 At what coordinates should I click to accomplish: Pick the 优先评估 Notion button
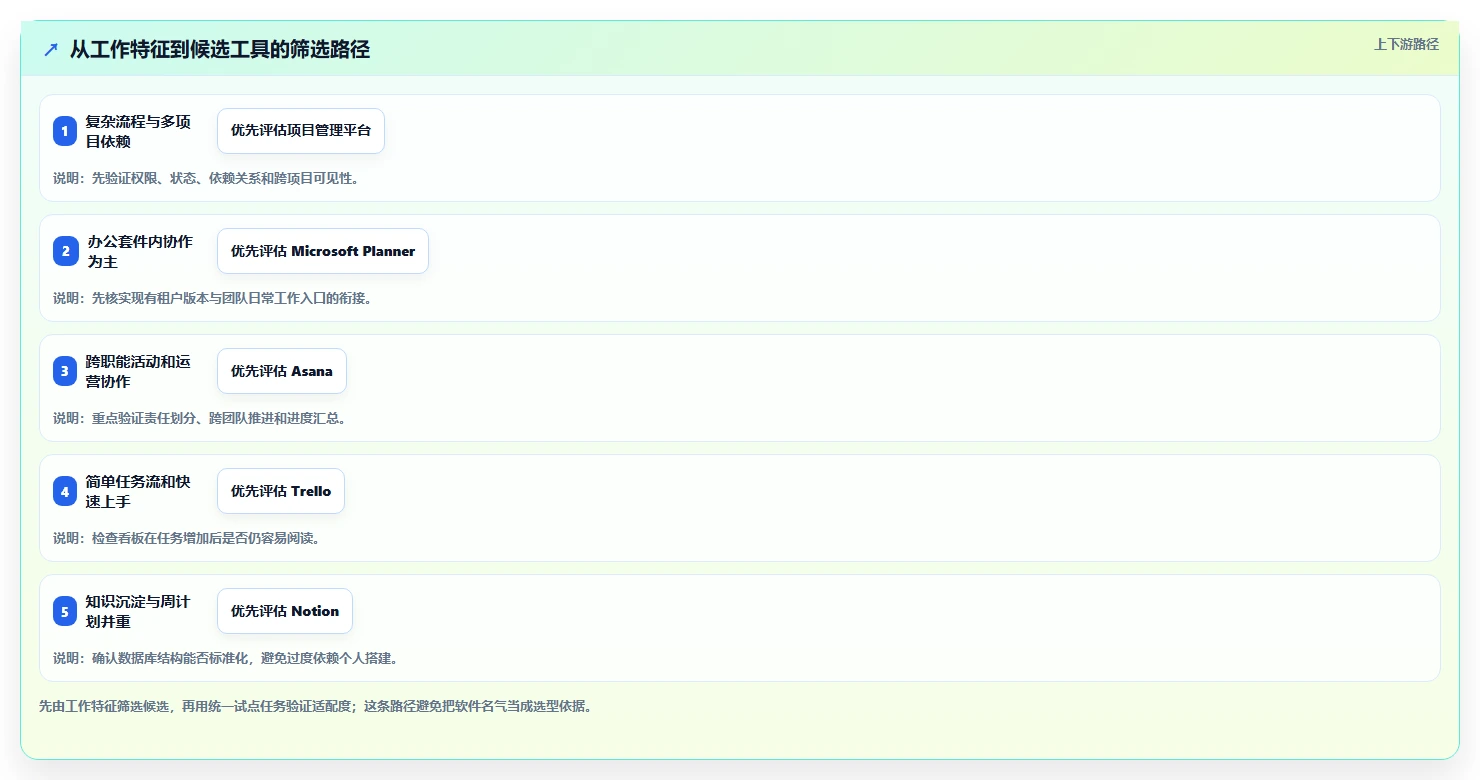pos(285,611)
